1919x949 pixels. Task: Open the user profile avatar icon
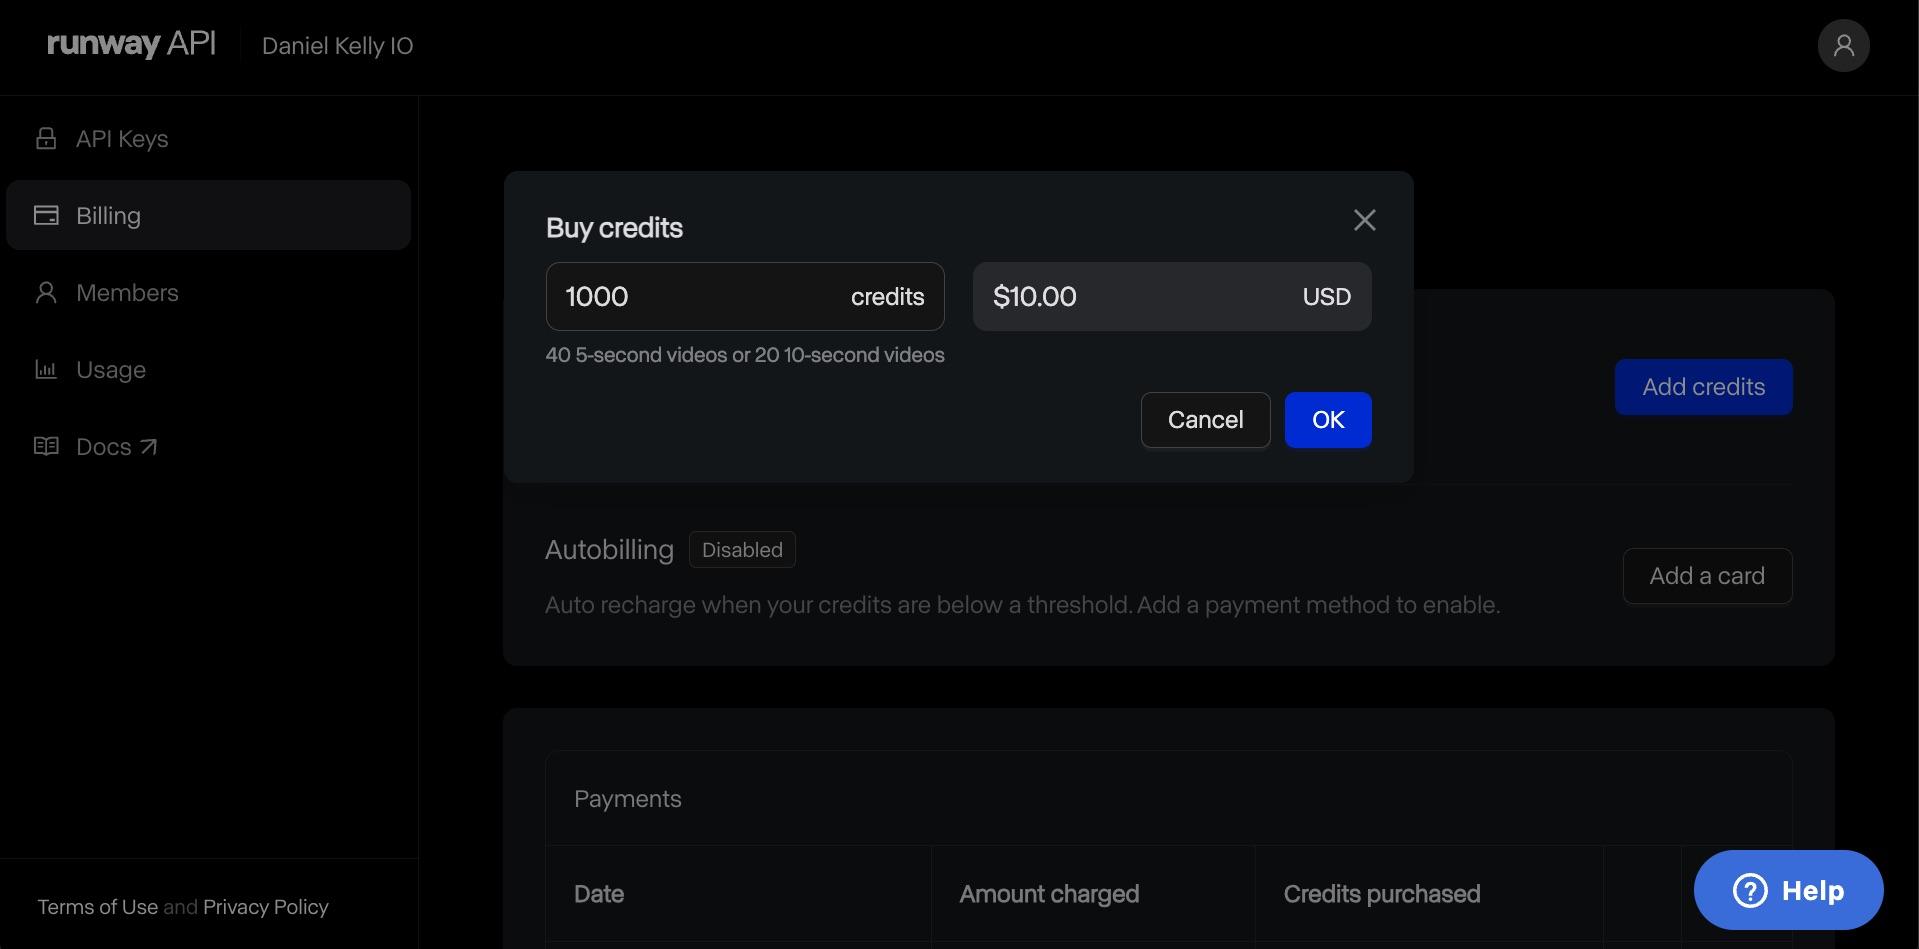pyautogui.click(x=1843, y=46)
